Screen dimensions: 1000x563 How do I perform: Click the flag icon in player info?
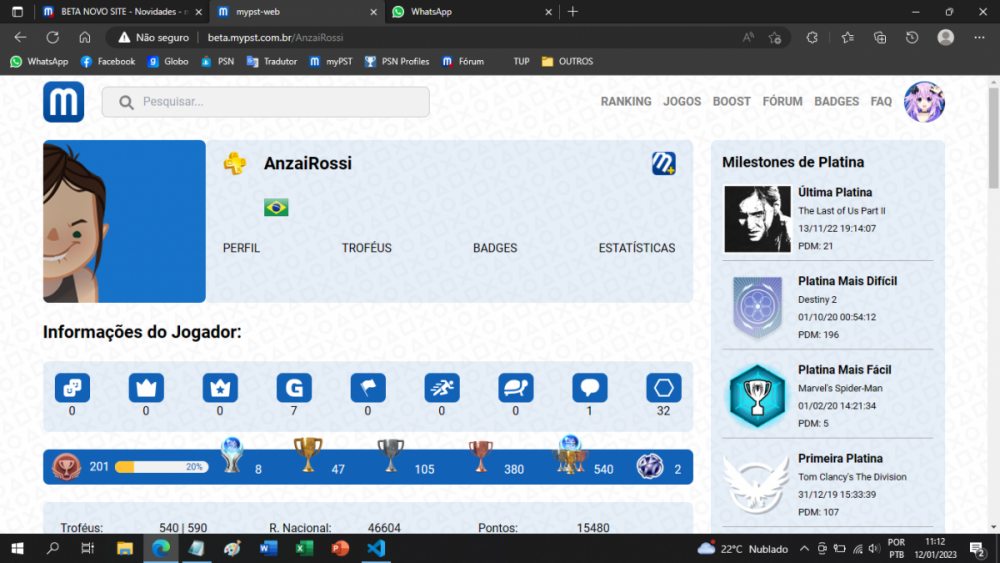click(368, 388)
